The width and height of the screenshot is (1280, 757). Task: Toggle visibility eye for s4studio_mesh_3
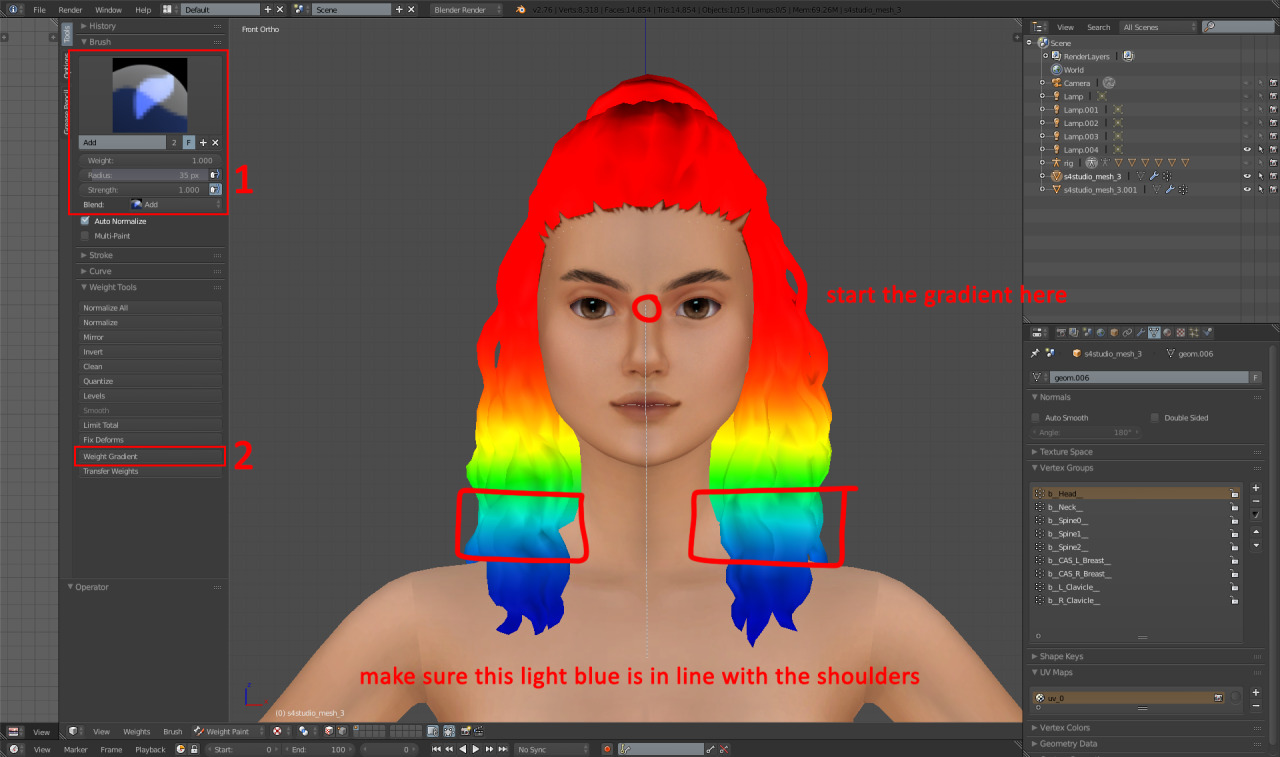[x=1247, y=176]
